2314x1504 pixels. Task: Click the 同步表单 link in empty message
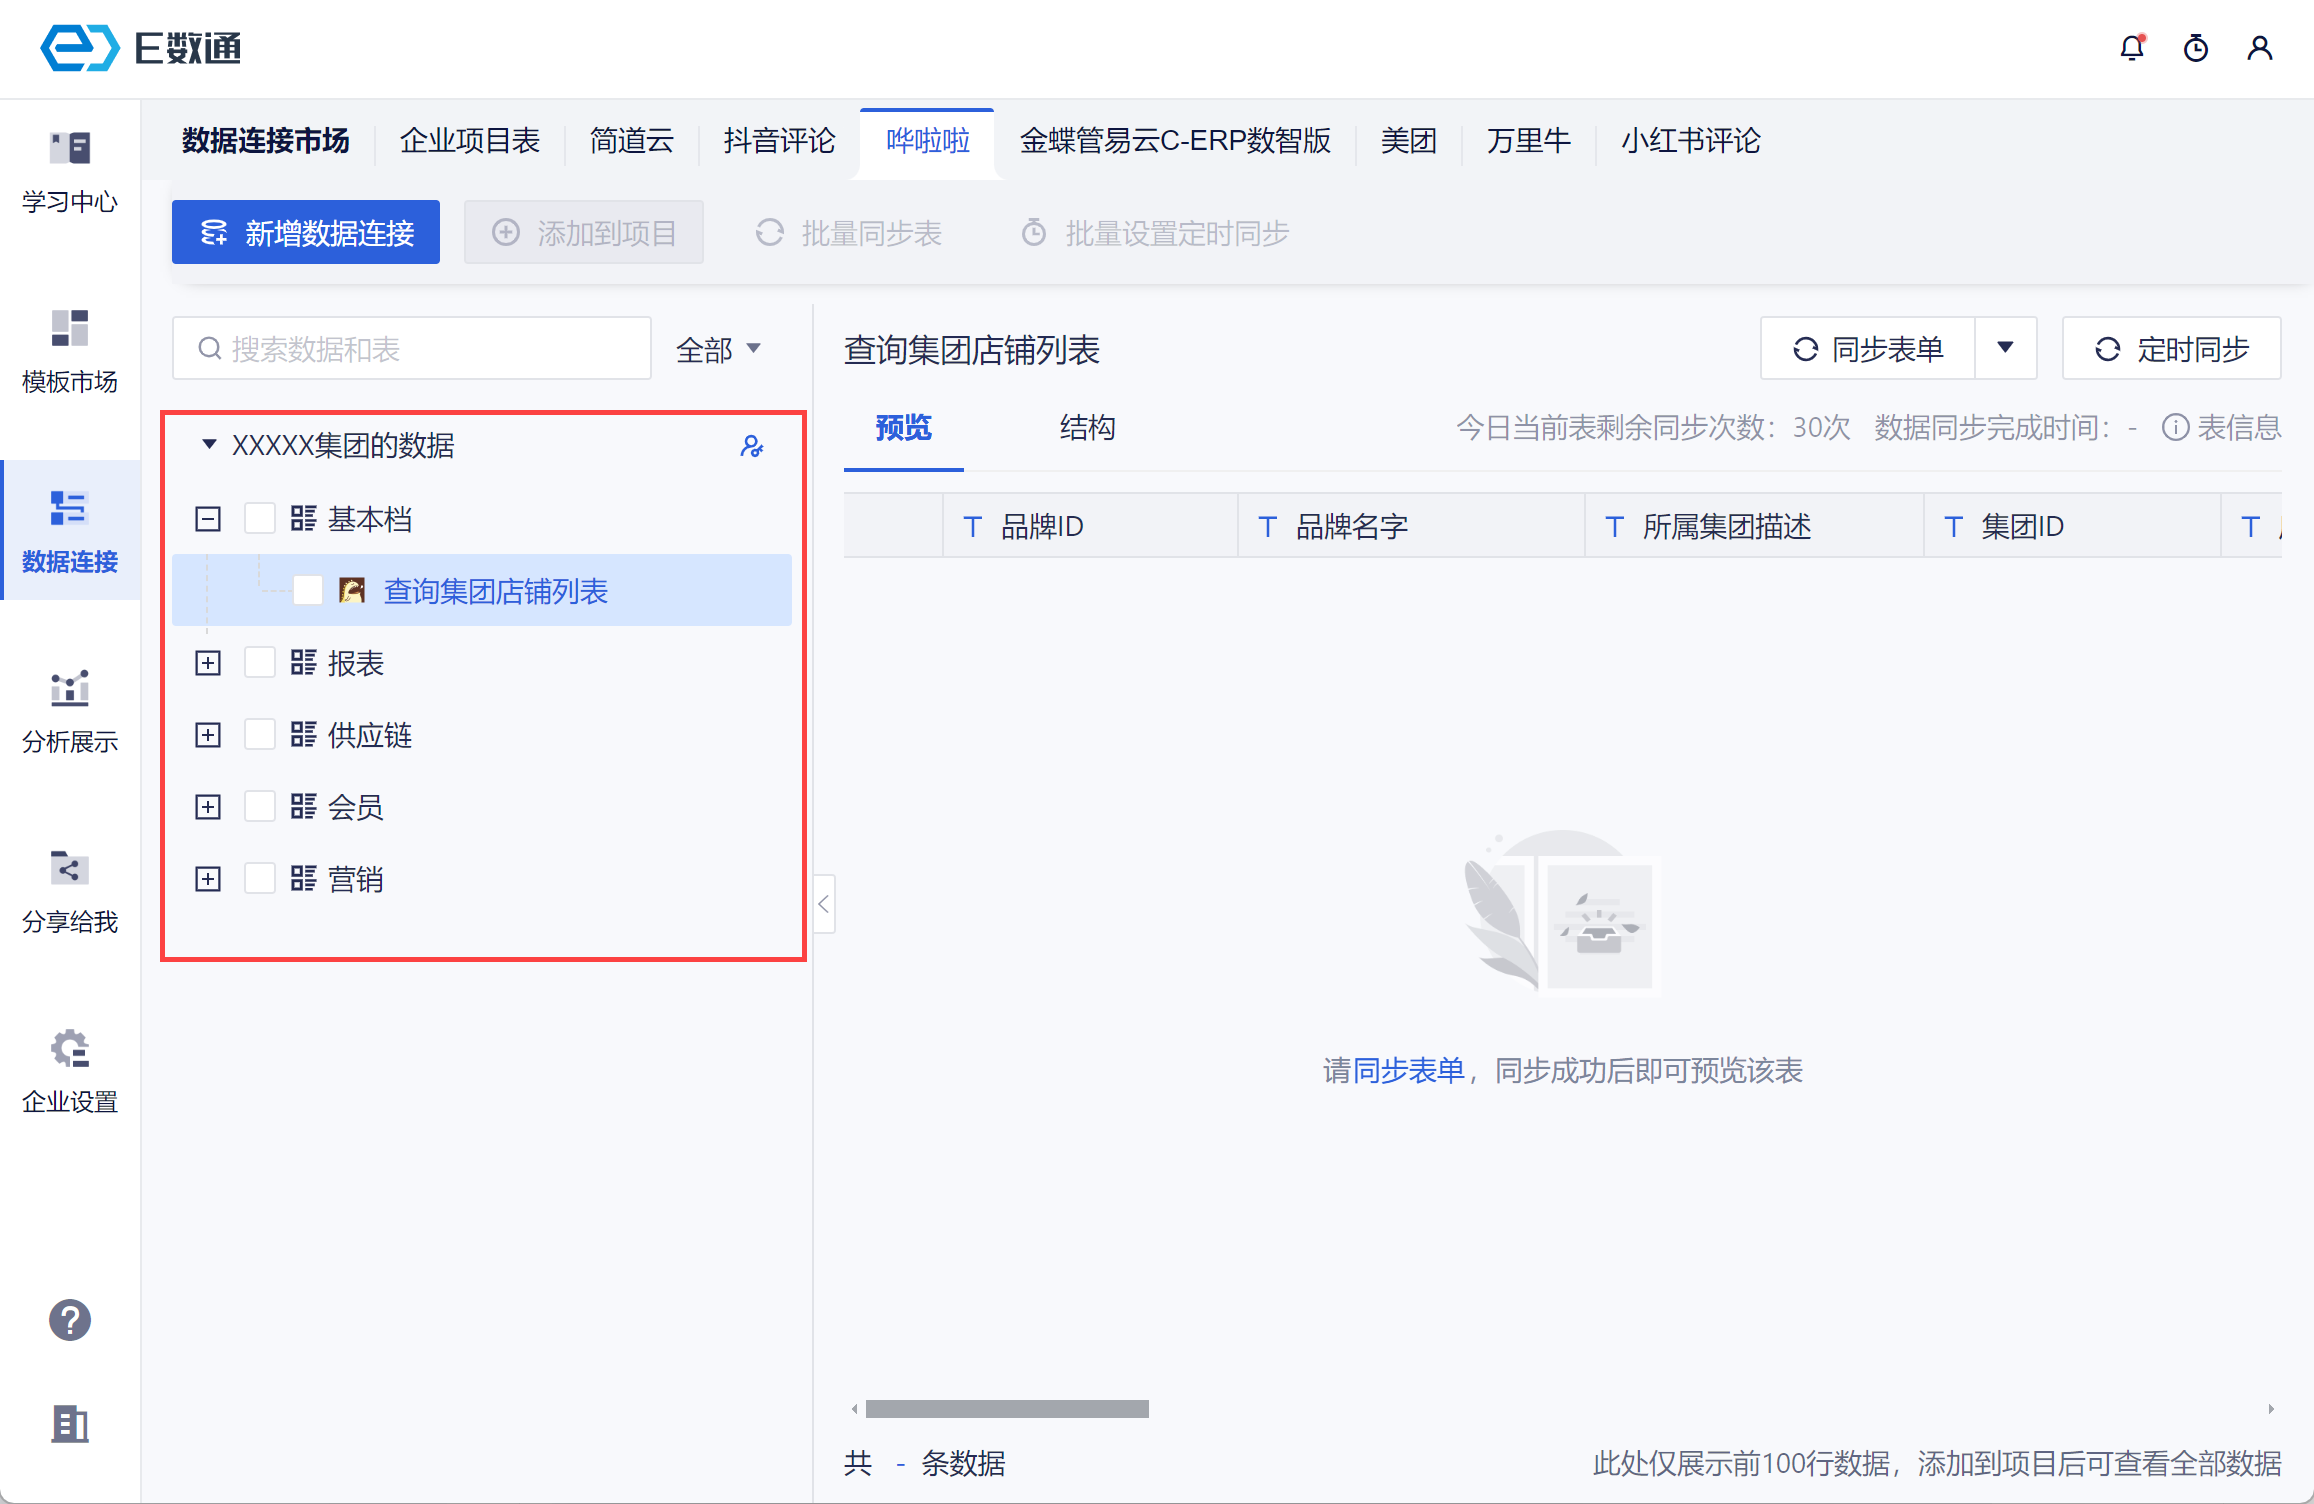(1408, 1071)
